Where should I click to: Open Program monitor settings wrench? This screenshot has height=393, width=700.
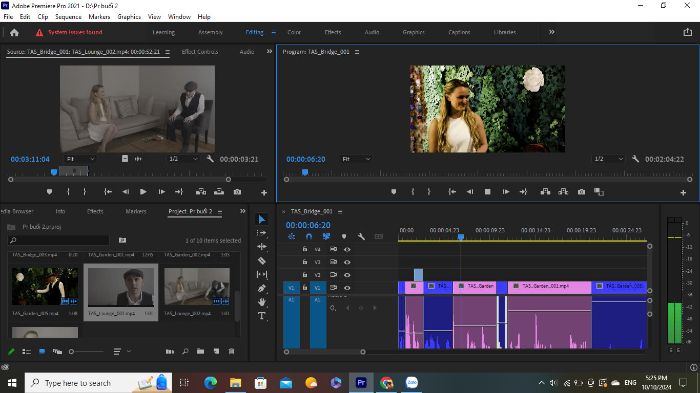[x=635, y=159]
